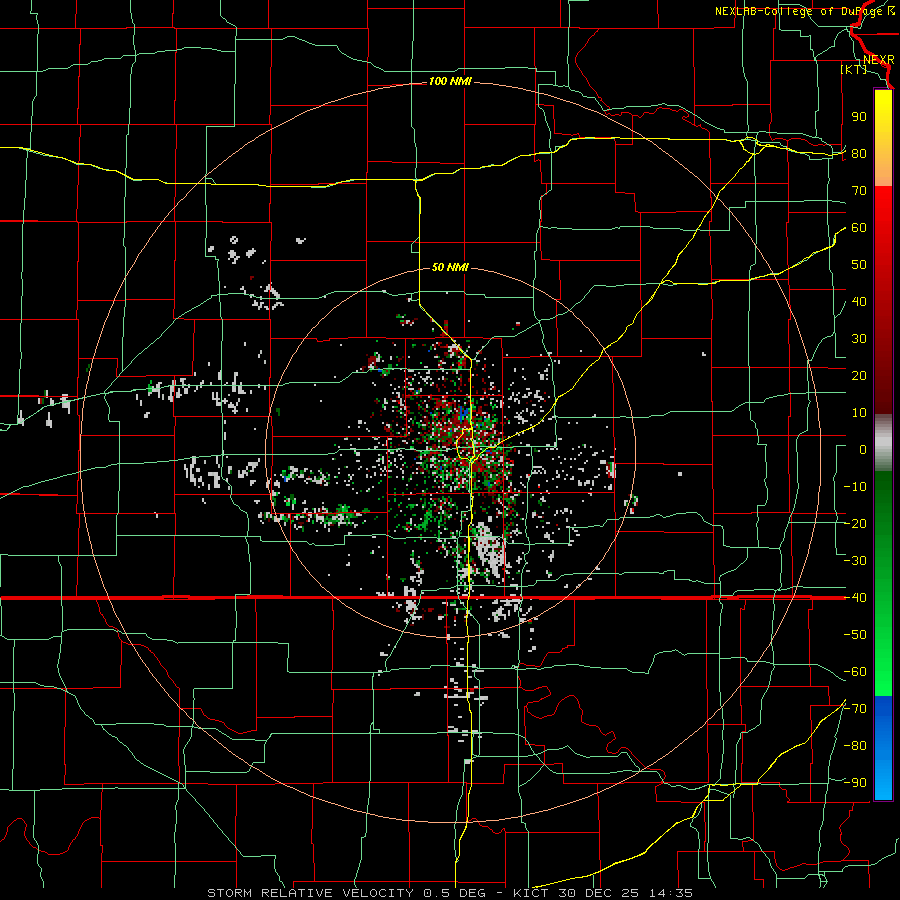This screenshot has width=900, height=900.
Task: Click the -50 scale value
Action: 855,635
